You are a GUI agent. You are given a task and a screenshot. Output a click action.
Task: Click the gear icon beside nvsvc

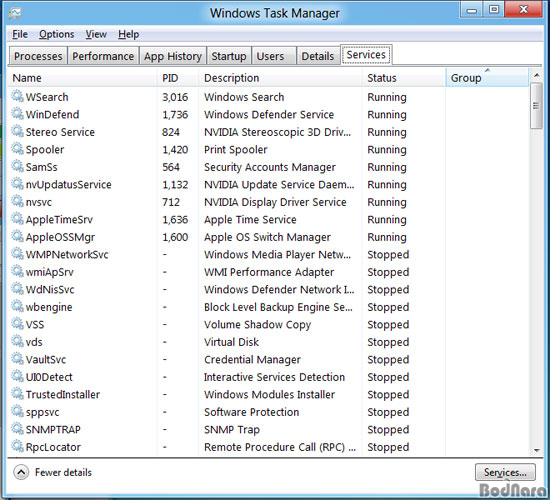(x=17, y=201)
